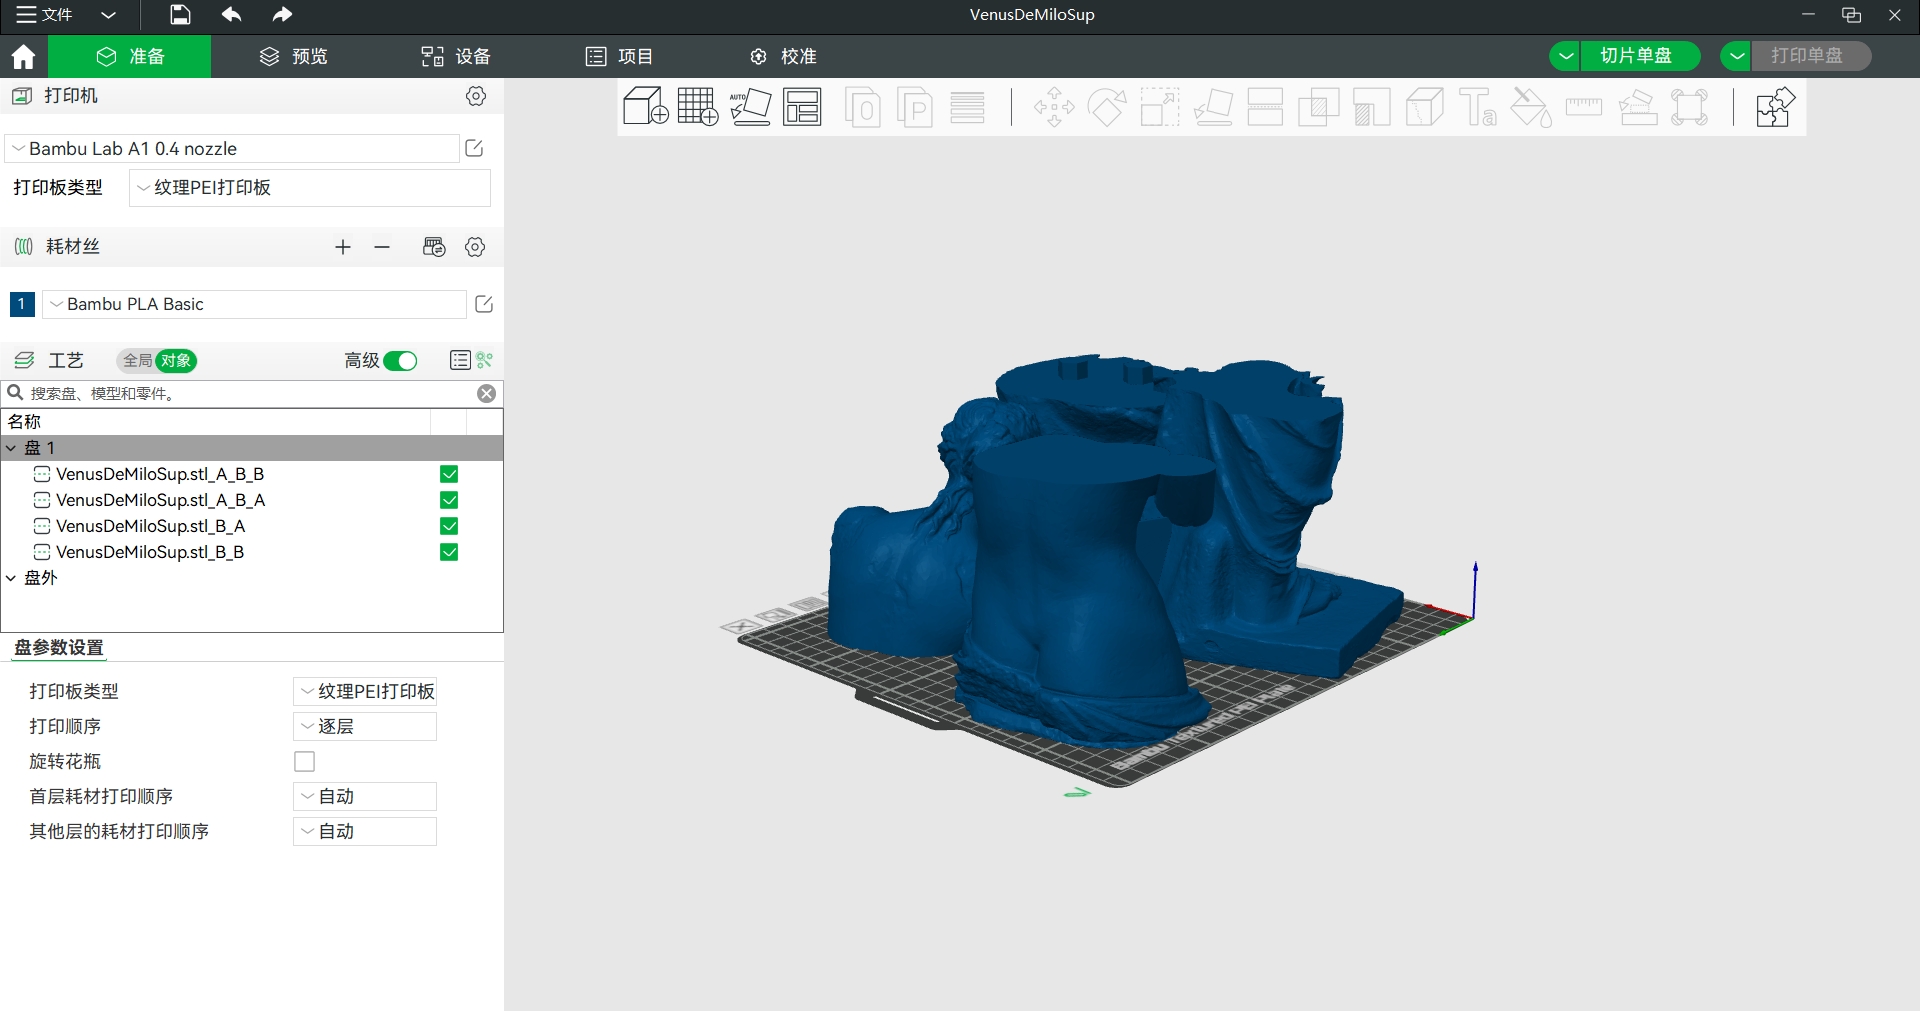Open filament settings gear icon
1920x1011 pixels.
point(475,247)
